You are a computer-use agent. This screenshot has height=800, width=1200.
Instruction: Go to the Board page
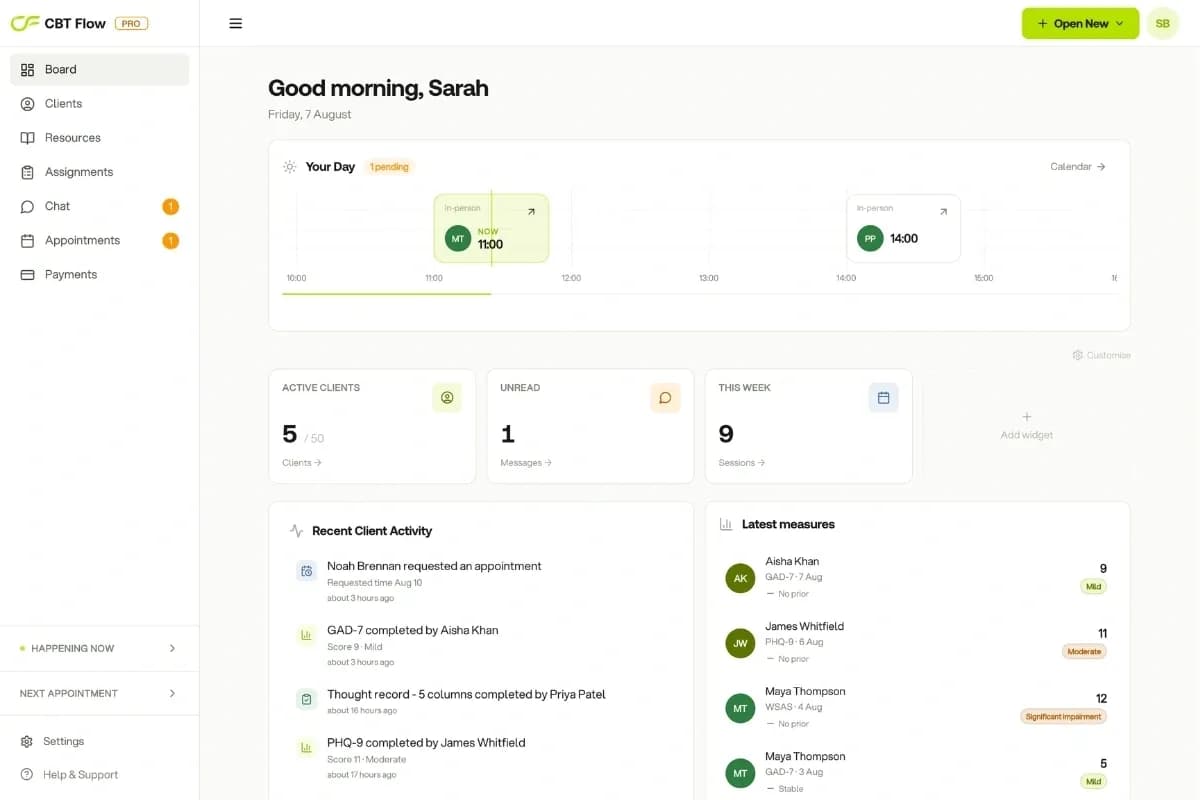100,70
